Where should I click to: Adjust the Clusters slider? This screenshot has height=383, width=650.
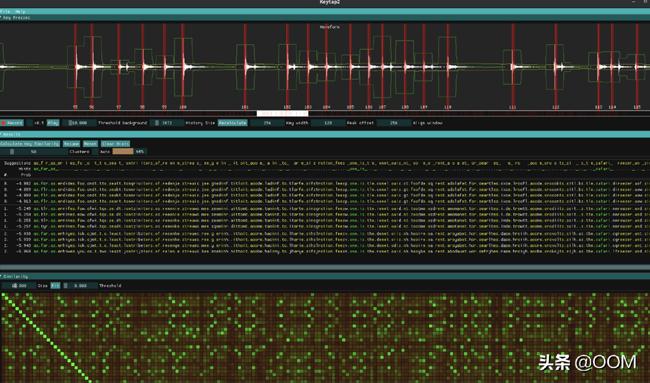34,152
